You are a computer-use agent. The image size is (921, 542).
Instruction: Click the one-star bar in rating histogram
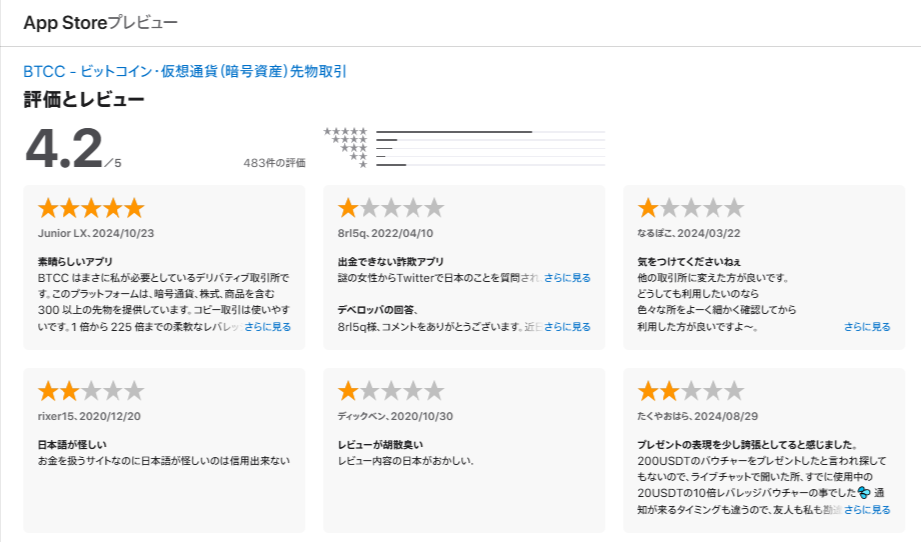coord(490,165)
